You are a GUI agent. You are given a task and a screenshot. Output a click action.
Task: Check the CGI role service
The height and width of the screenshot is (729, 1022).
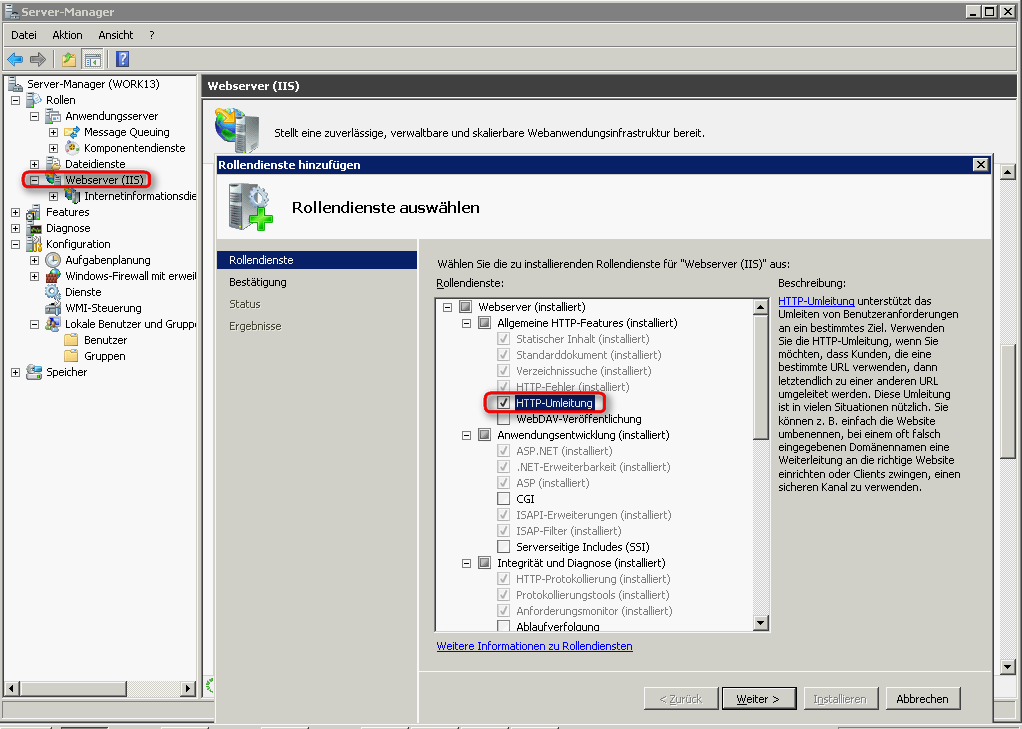pos(504,499)
